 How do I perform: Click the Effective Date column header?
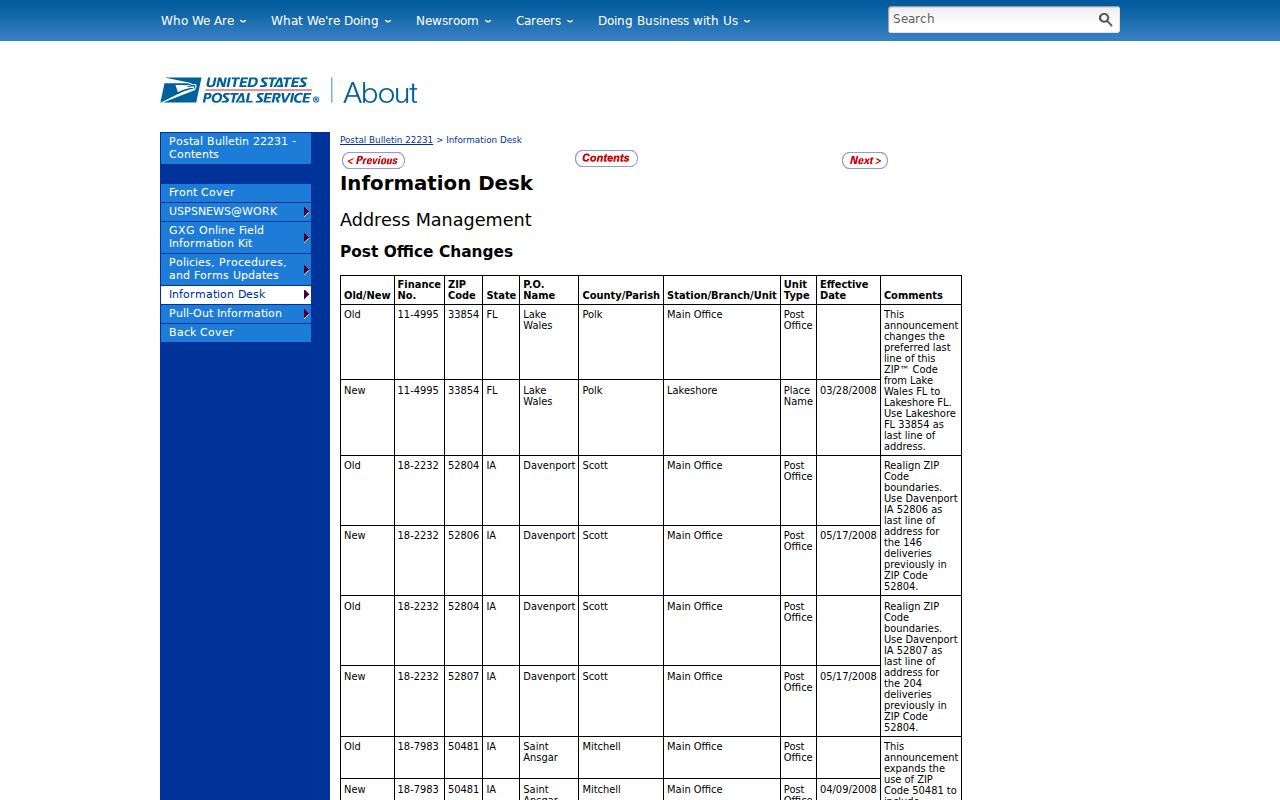pyautogui.click(x=848, y=290)
